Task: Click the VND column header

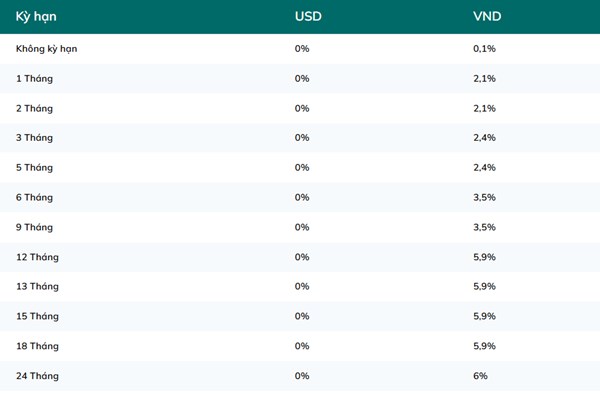Action: click(x=487, y=16)
